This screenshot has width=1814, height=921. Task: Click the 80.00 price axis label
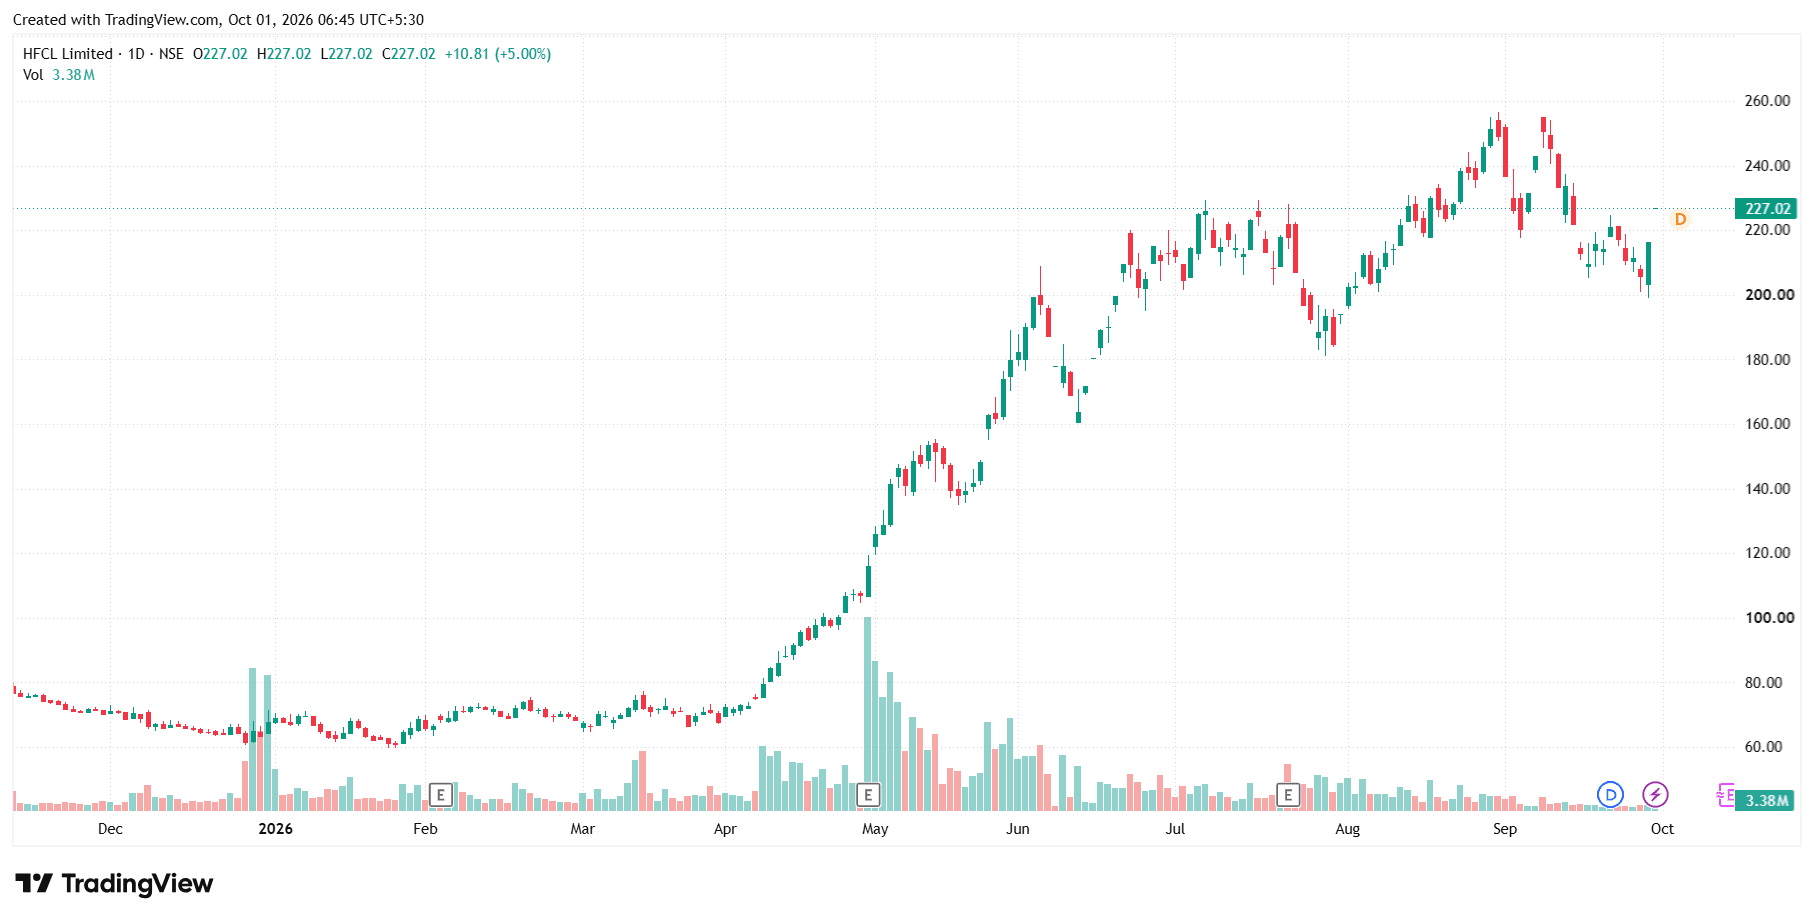coord(1763,683)
